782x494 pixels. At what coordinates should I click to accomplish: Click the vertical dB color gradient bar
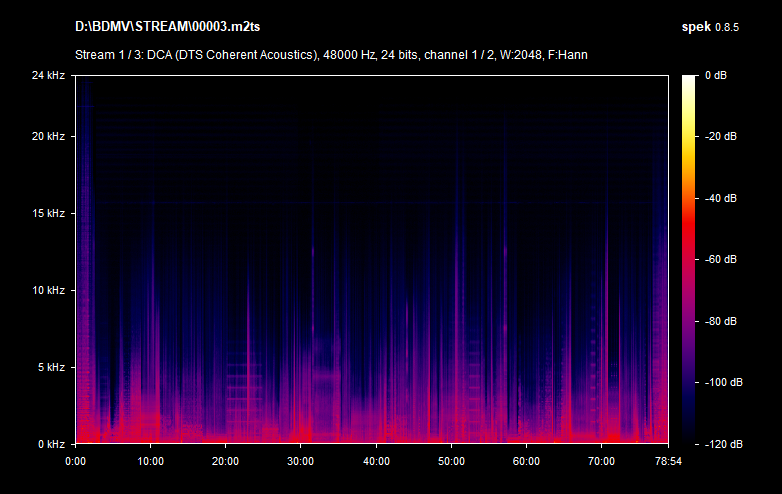[x=690, y=259]
